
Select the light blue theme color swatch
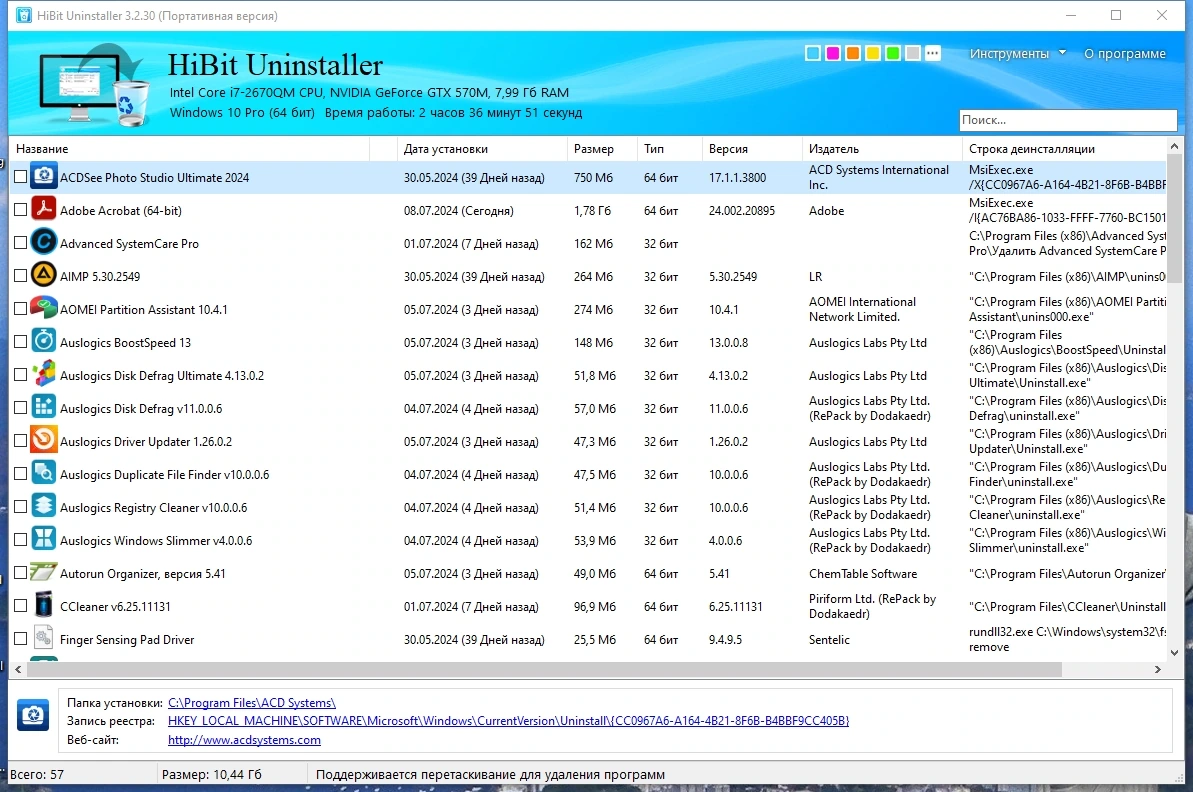813,52
